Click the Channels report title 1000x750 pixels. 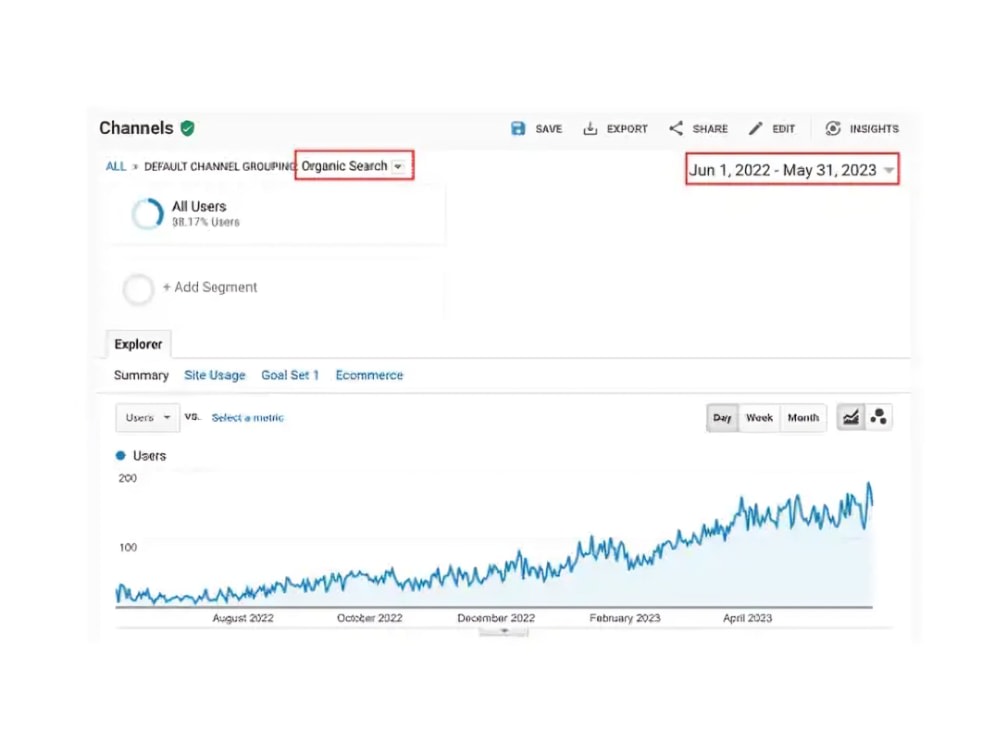coord(136,128)
